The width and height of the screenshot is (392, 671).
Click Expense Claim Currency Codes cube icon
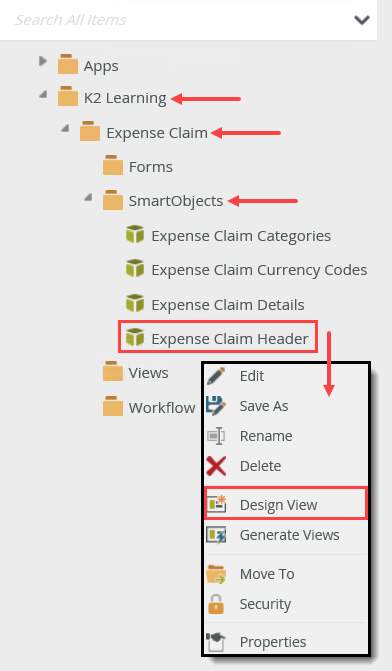click(x=135, y=269)
